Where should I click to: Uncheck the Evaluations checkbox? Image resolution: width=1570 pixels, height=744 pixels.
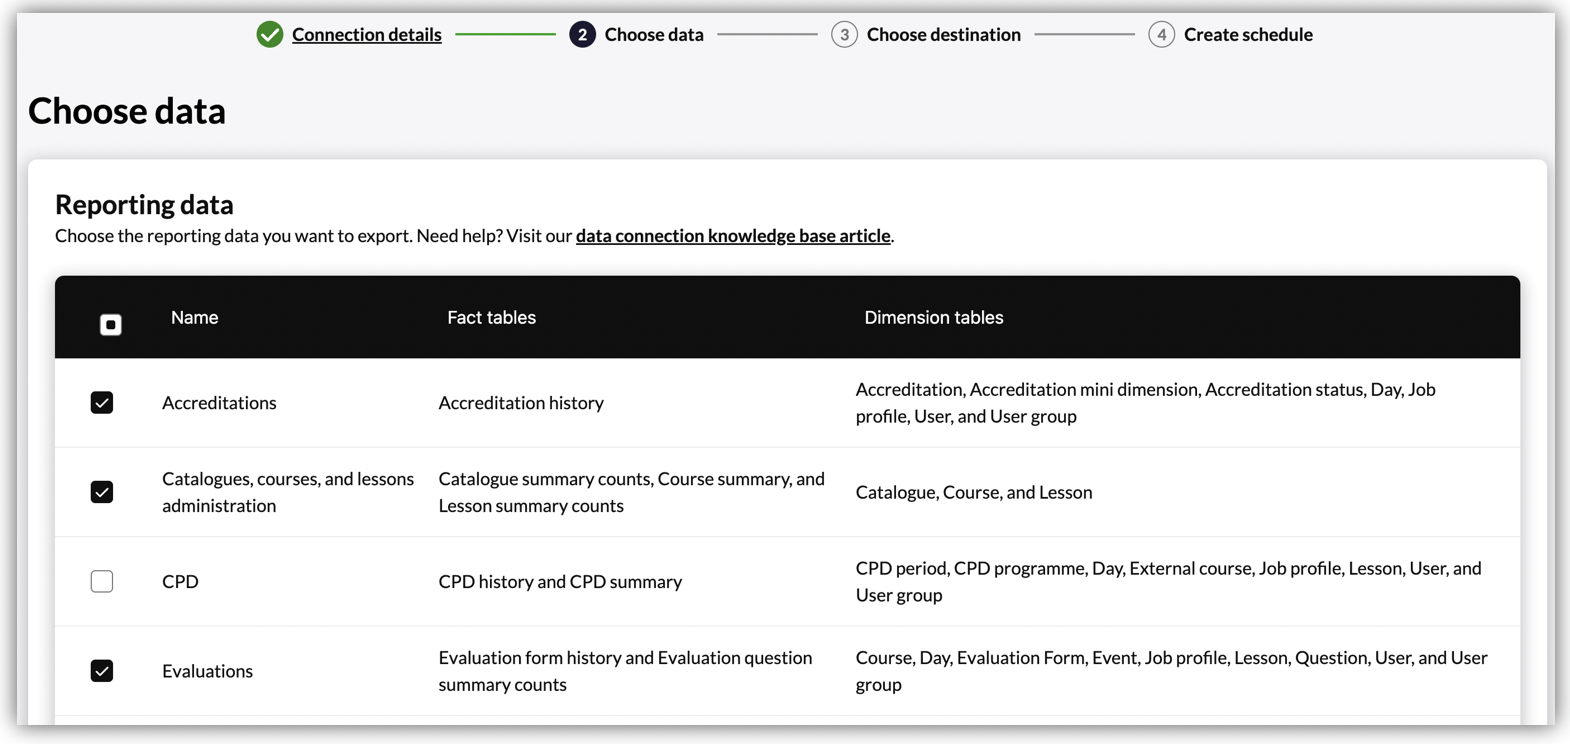pos(102,671)
